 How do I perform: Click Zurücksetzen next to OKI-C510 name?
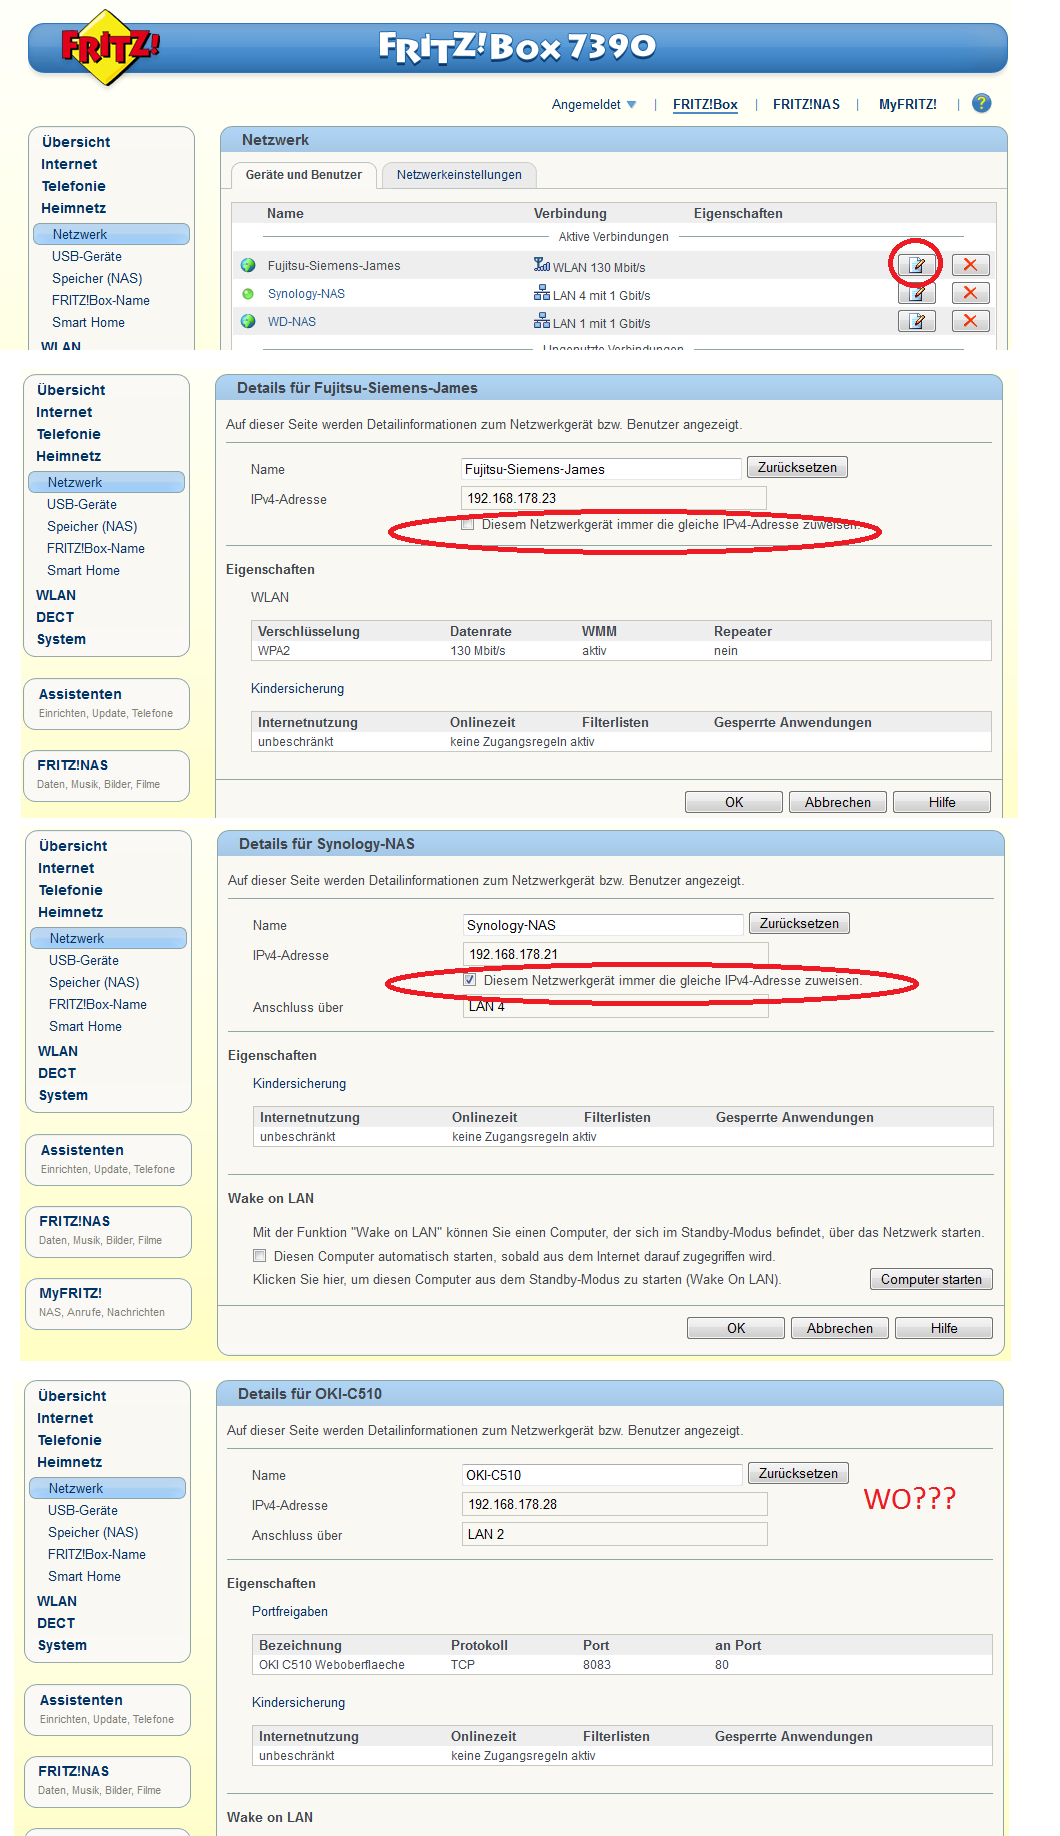point(798,1473)
